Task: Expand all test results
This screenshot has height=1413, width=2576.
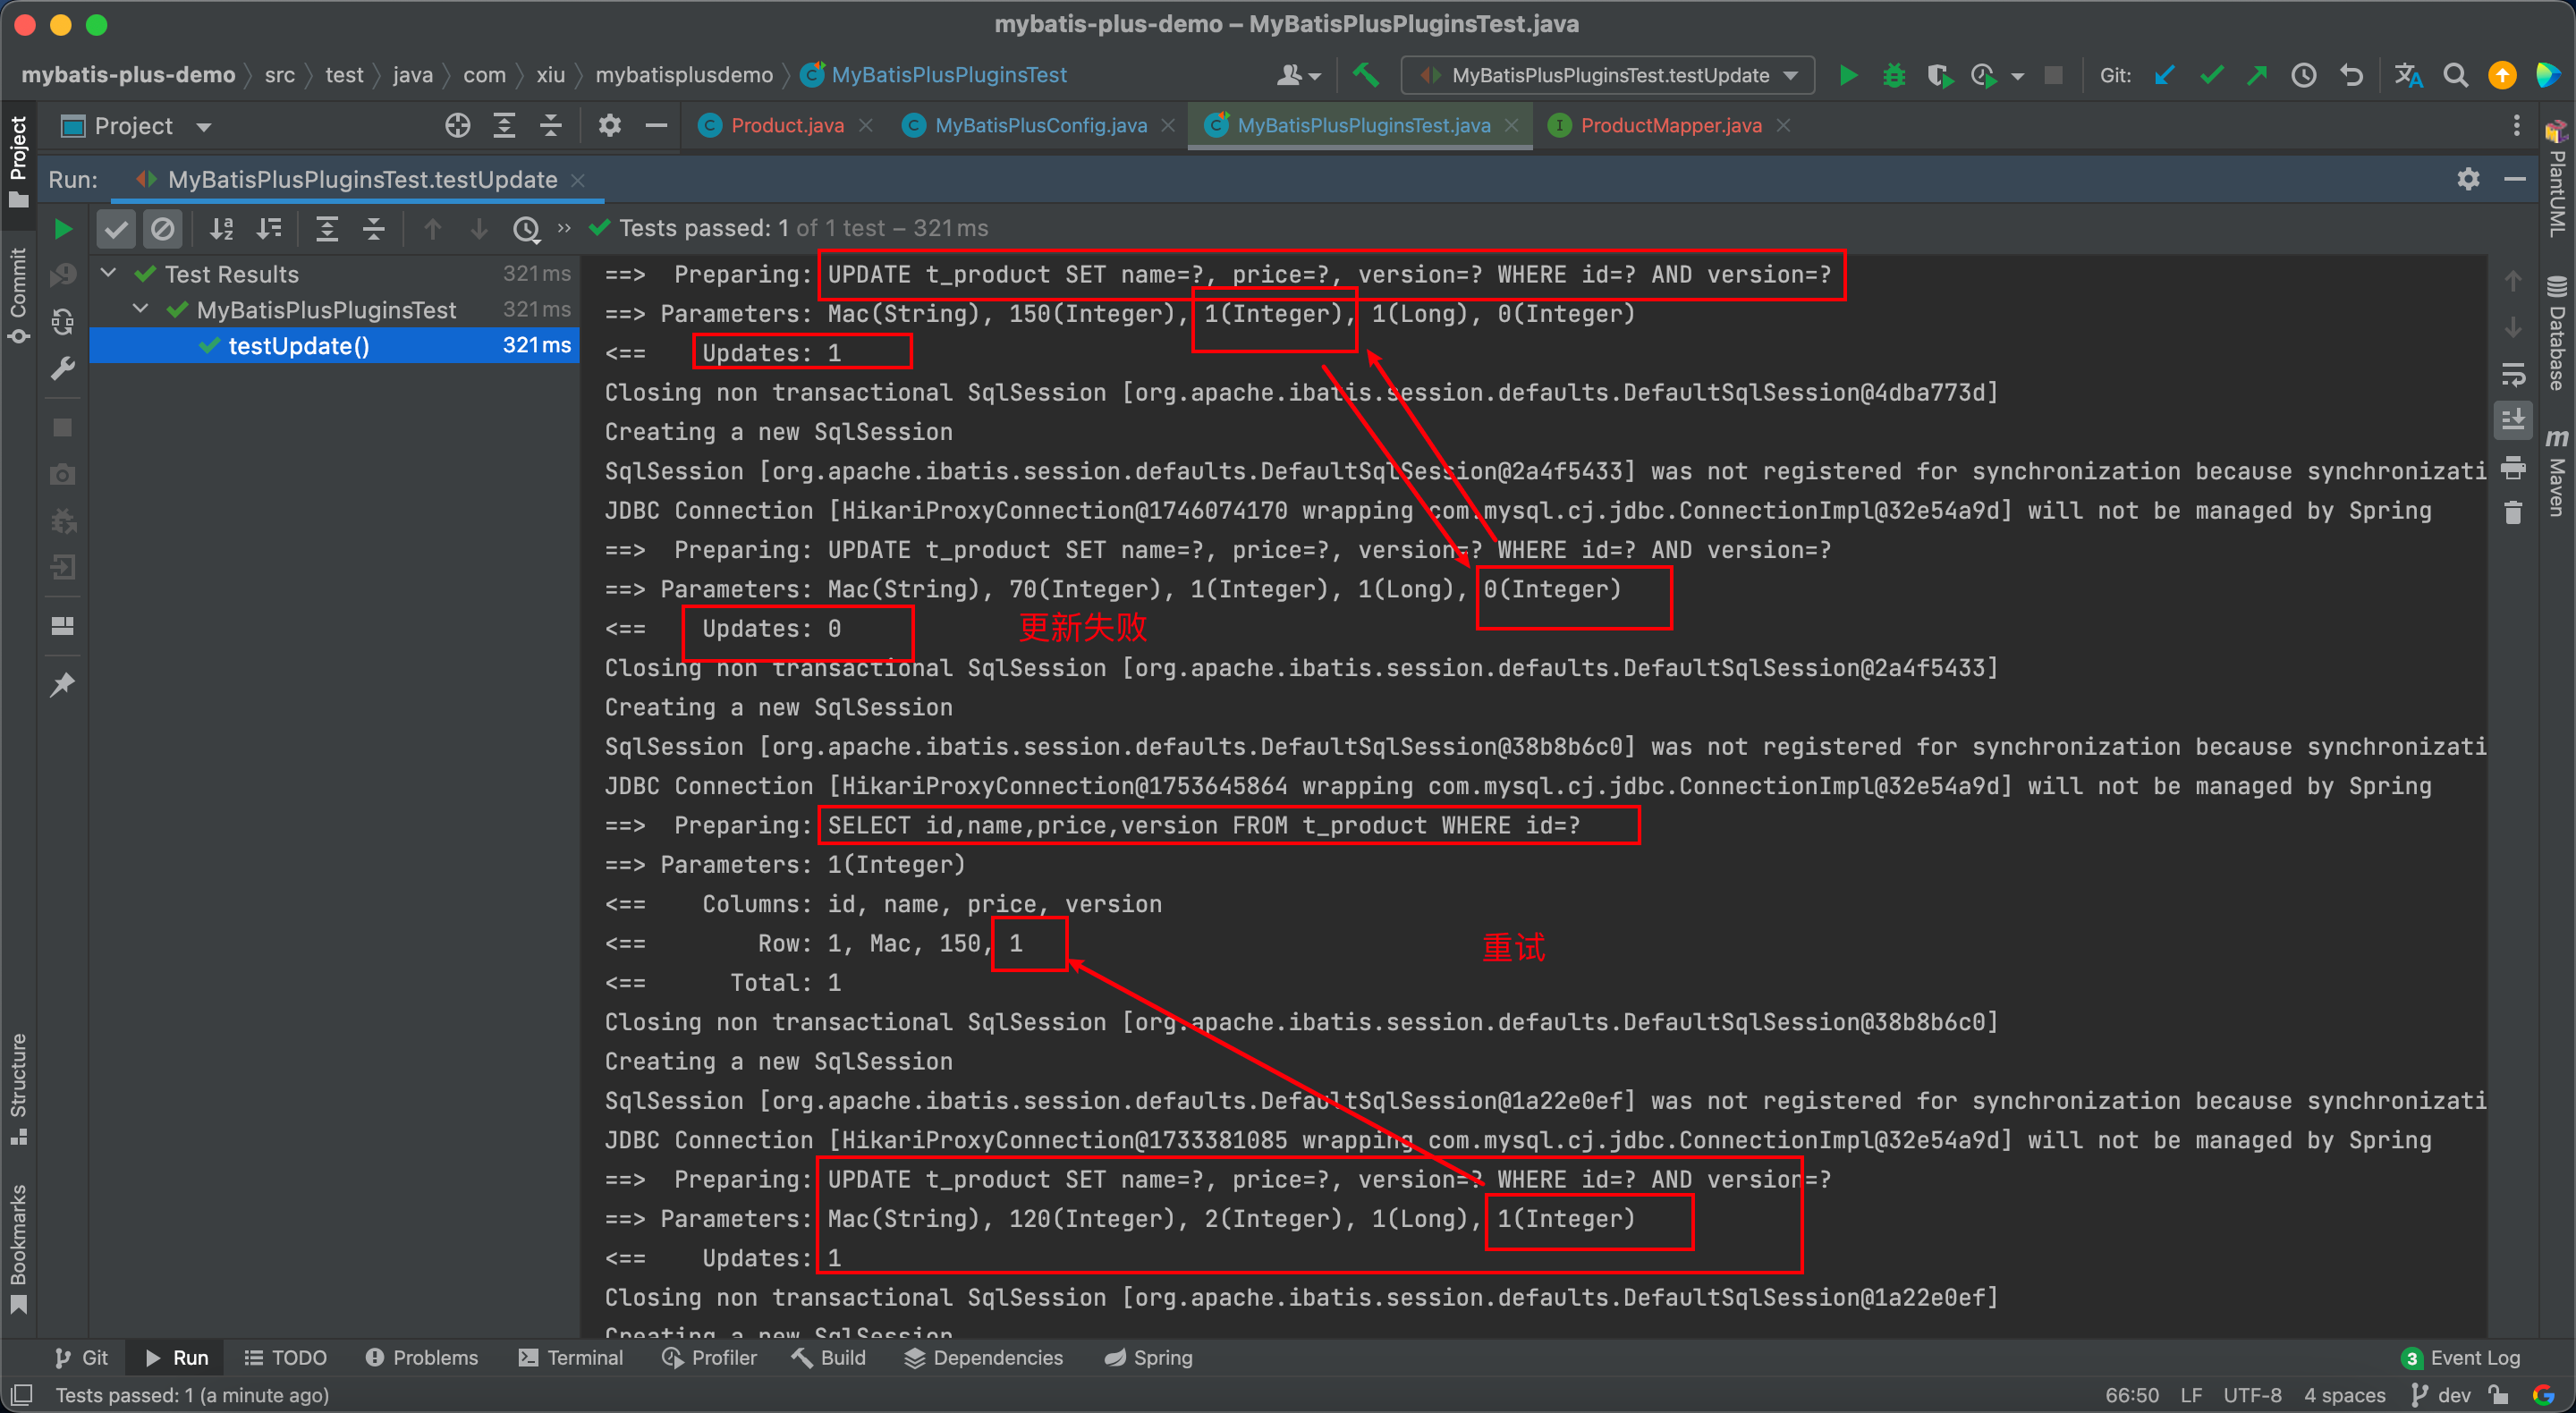Action: (x=327, y=229)
